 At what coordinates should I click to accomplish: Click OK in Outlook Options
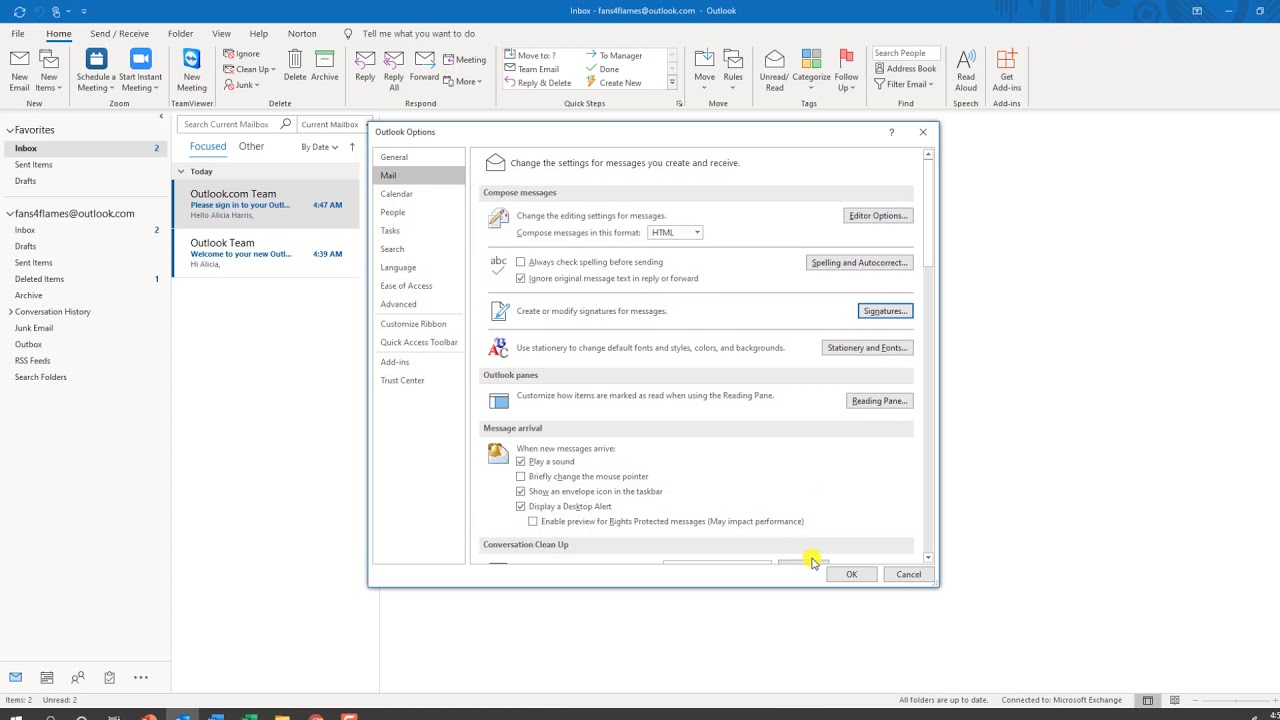pyautogui.click(x=851, y=574)
